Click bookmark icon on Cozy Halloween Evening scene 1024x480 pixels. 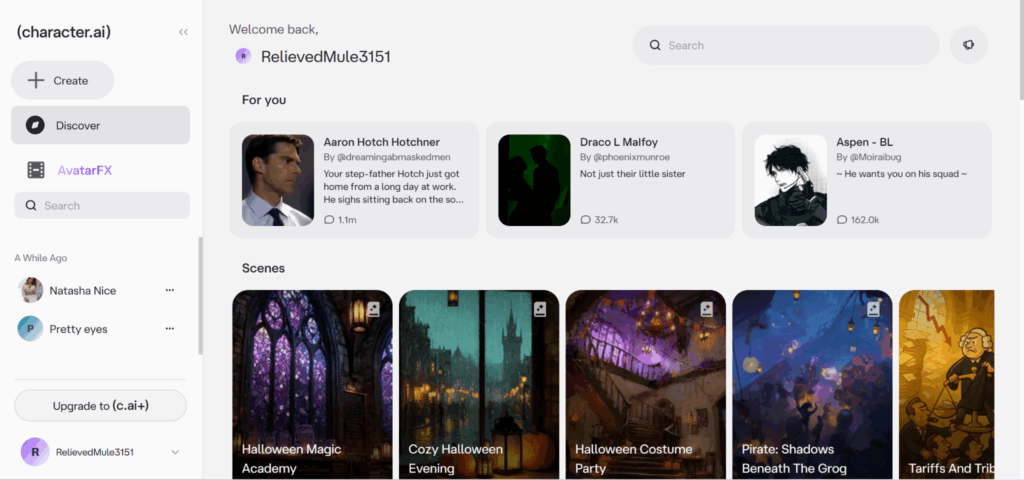click(540, 310)
